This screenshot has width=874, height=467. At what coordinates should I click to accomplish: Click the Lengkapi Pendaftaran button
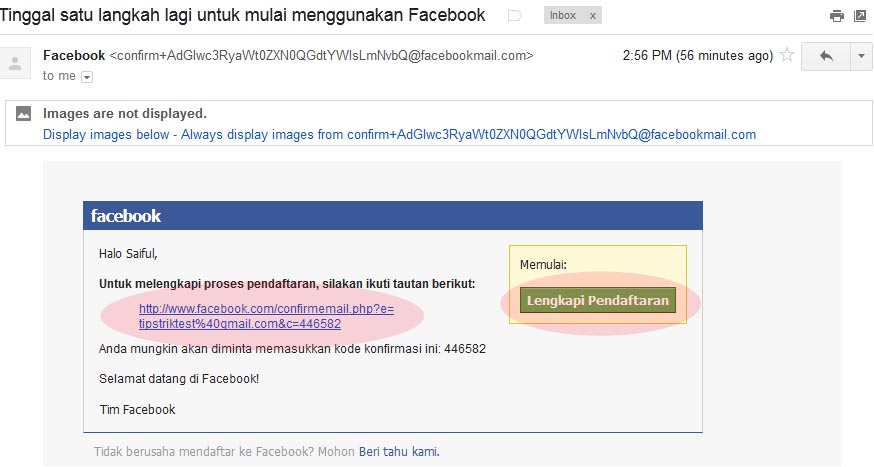pos(598,300)
